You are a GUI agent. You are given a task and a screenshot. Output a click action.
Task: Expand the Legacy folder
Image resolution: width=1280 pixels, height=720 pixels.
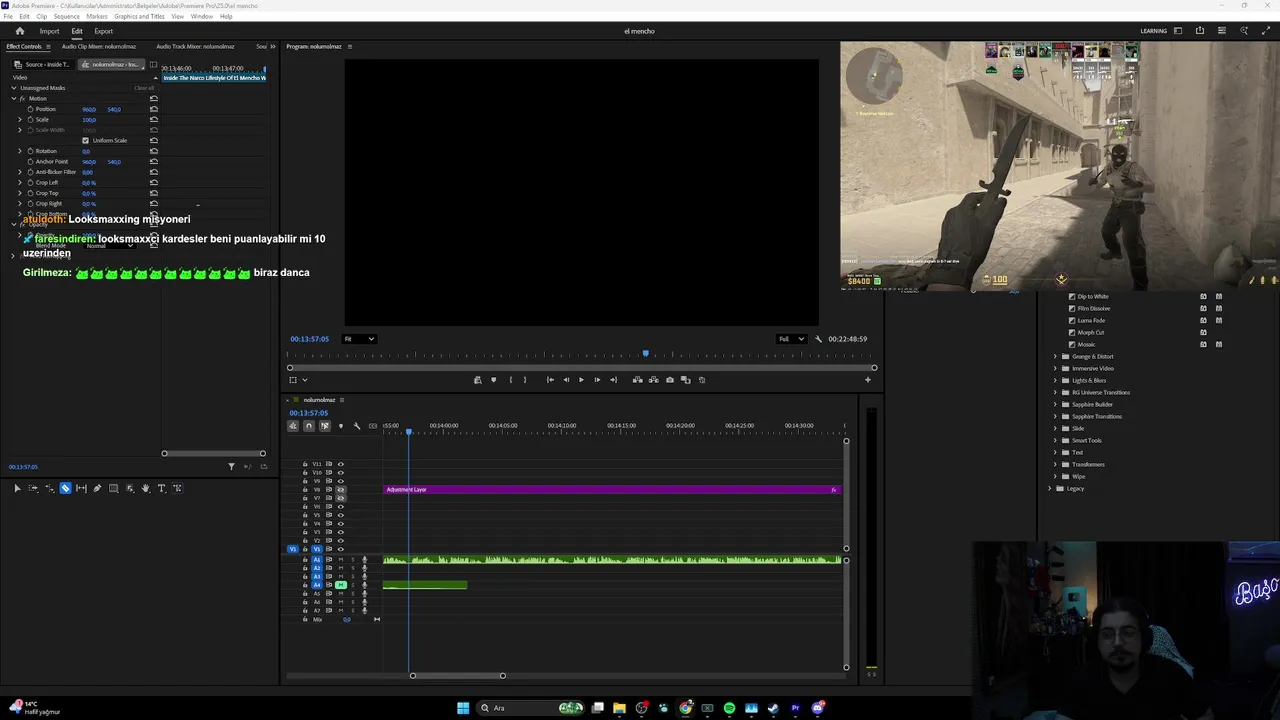pyautogui.click(x=1049, y=488)
